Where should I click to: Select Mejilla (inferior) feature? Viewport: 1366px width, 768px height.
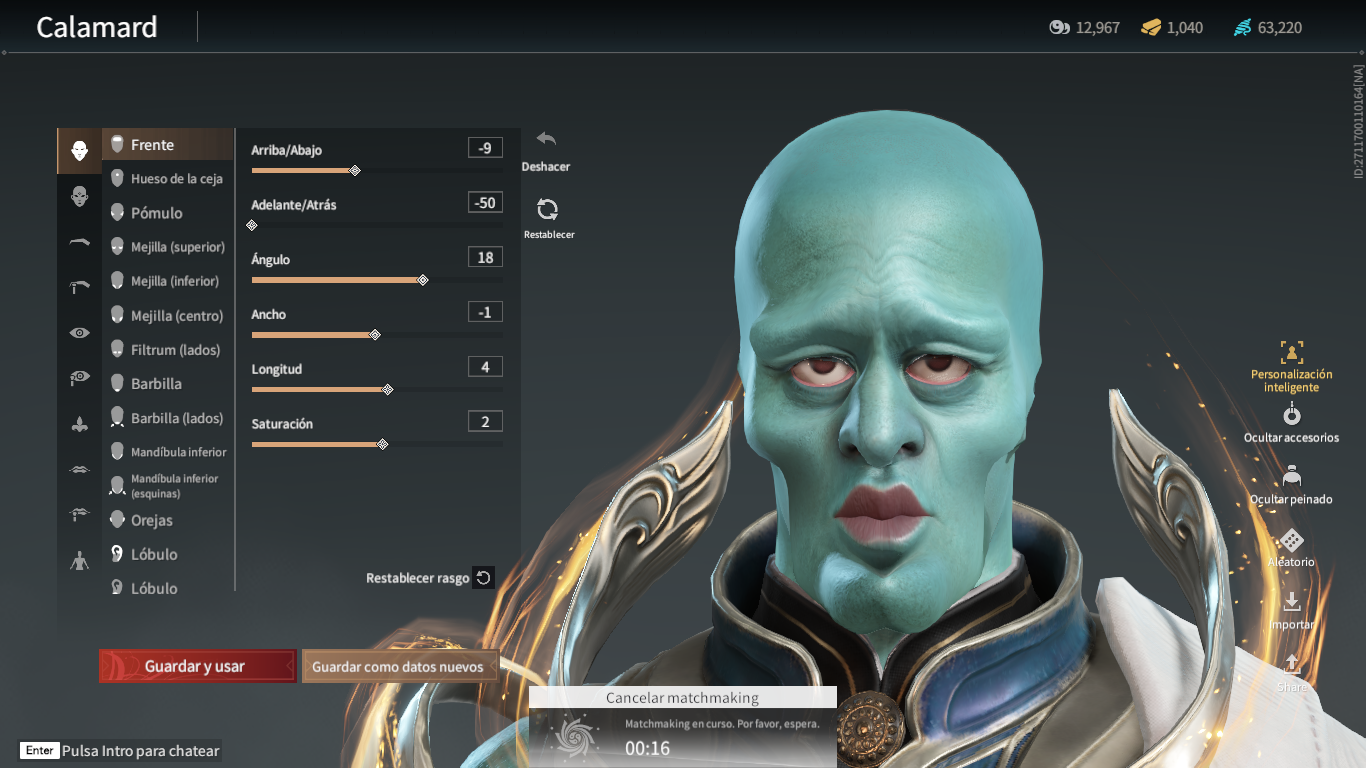coord(168,281)
